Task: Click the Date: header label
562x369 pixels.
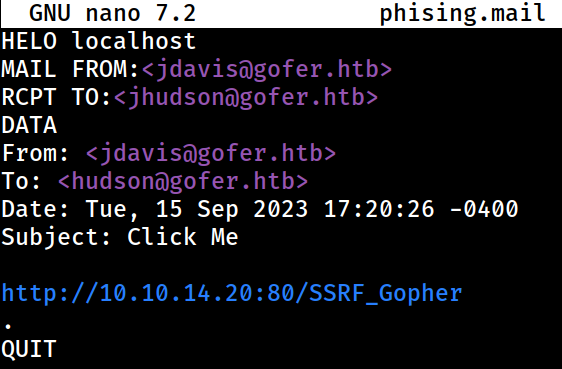Action: tap(35, 209)
